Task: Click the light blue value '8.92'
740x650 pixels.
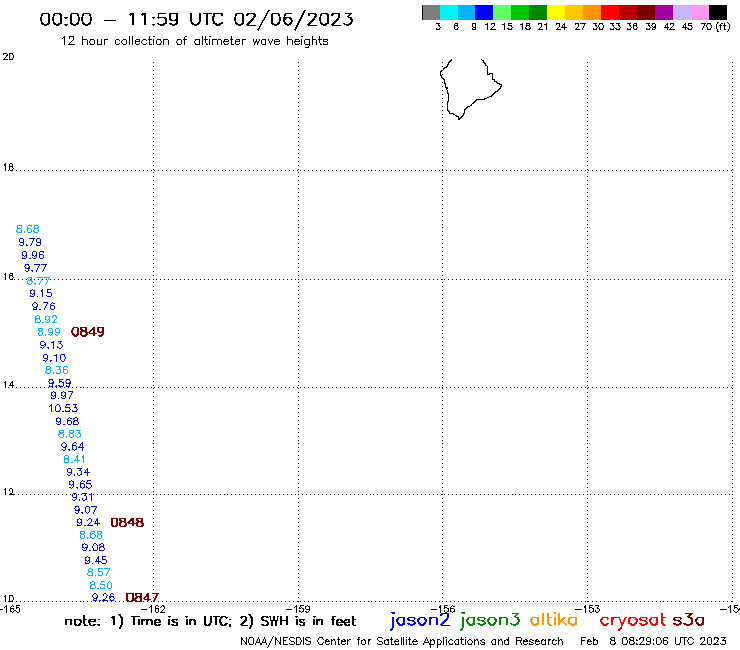Action: pyautogui.click(x=46, y=319)
